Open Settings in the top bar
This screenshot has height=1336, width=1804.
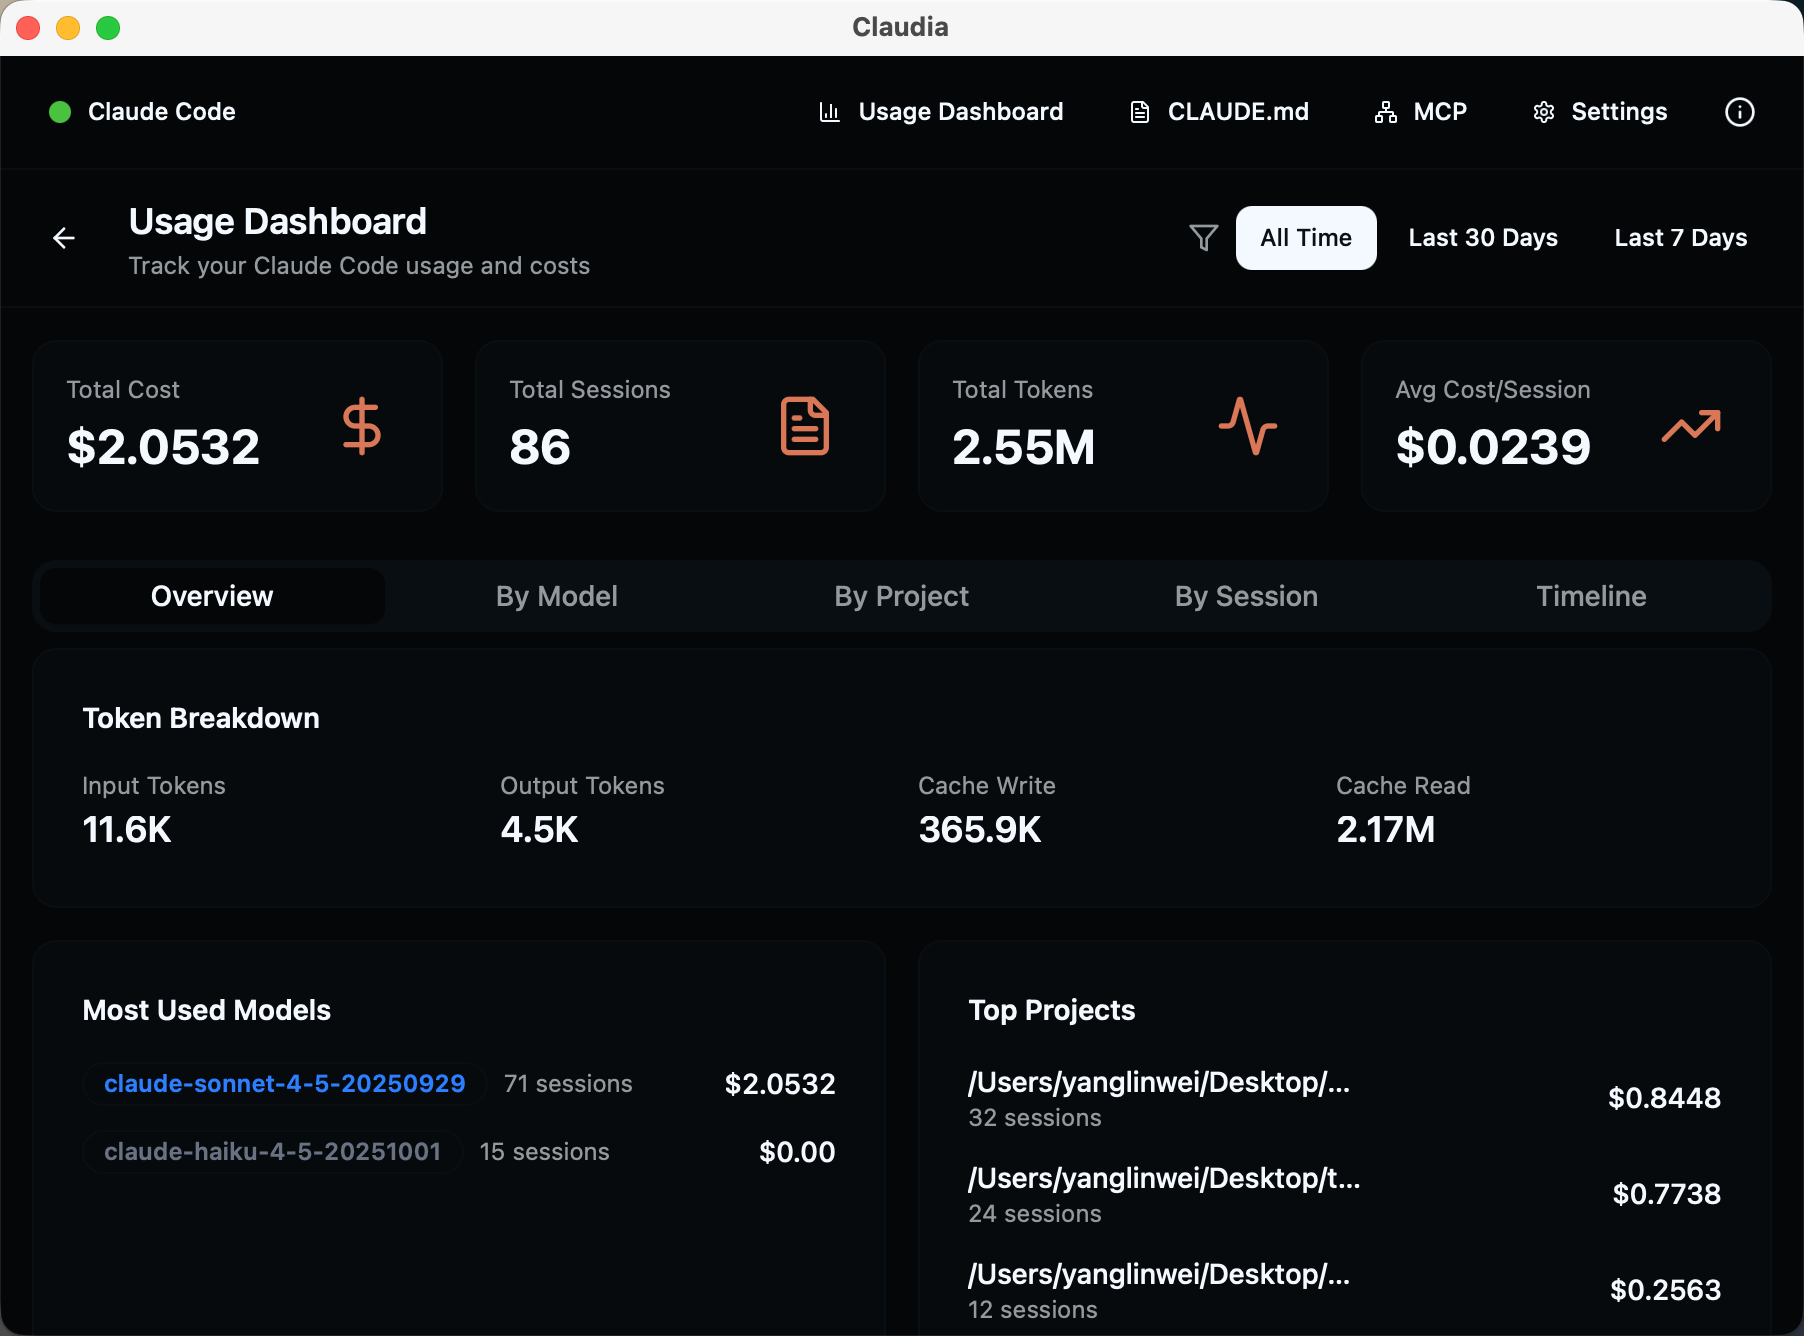(x=1600, y=112)
